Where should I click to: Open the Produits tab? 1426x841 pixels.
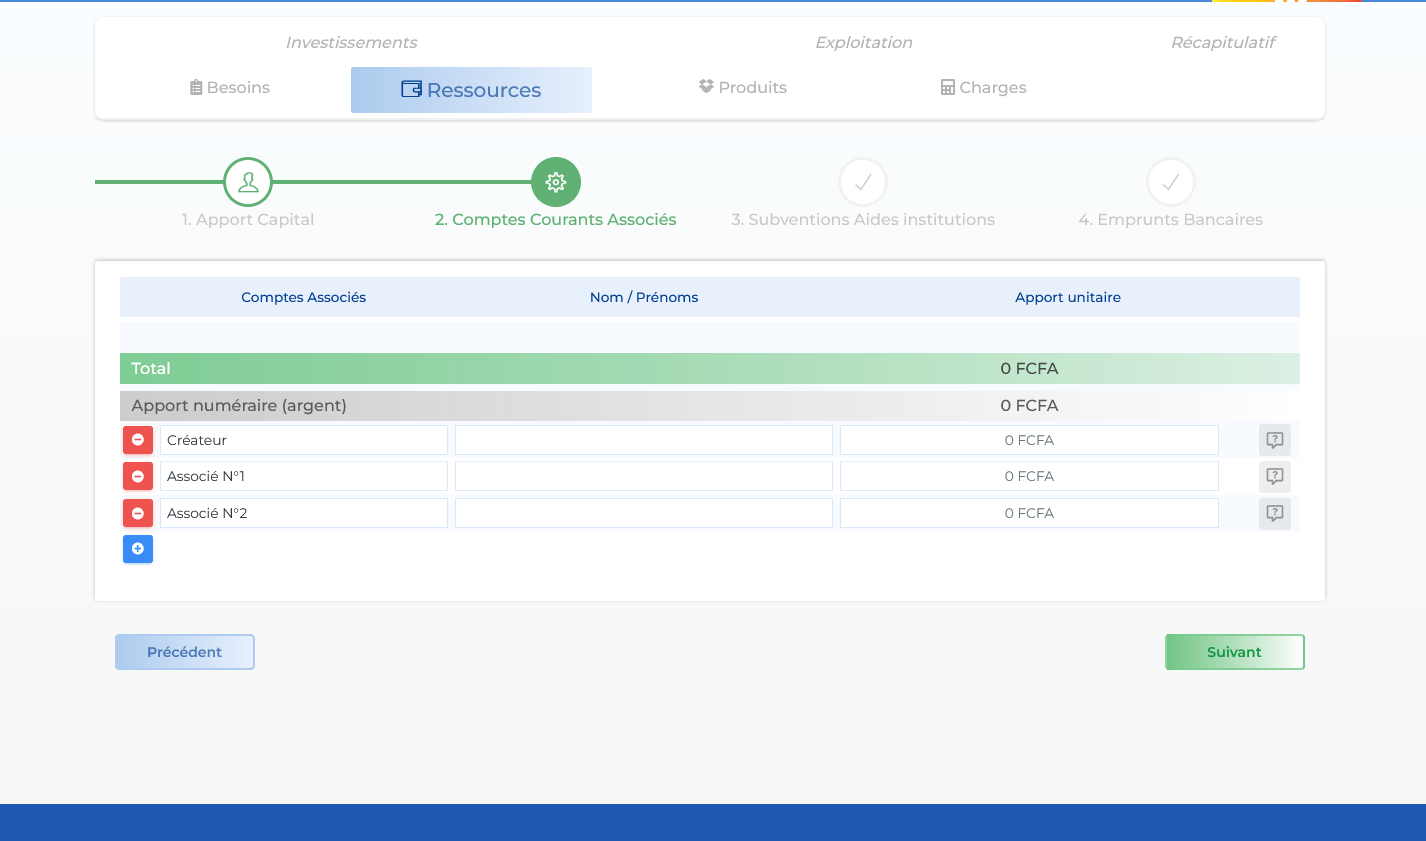[x=743, y=88]
